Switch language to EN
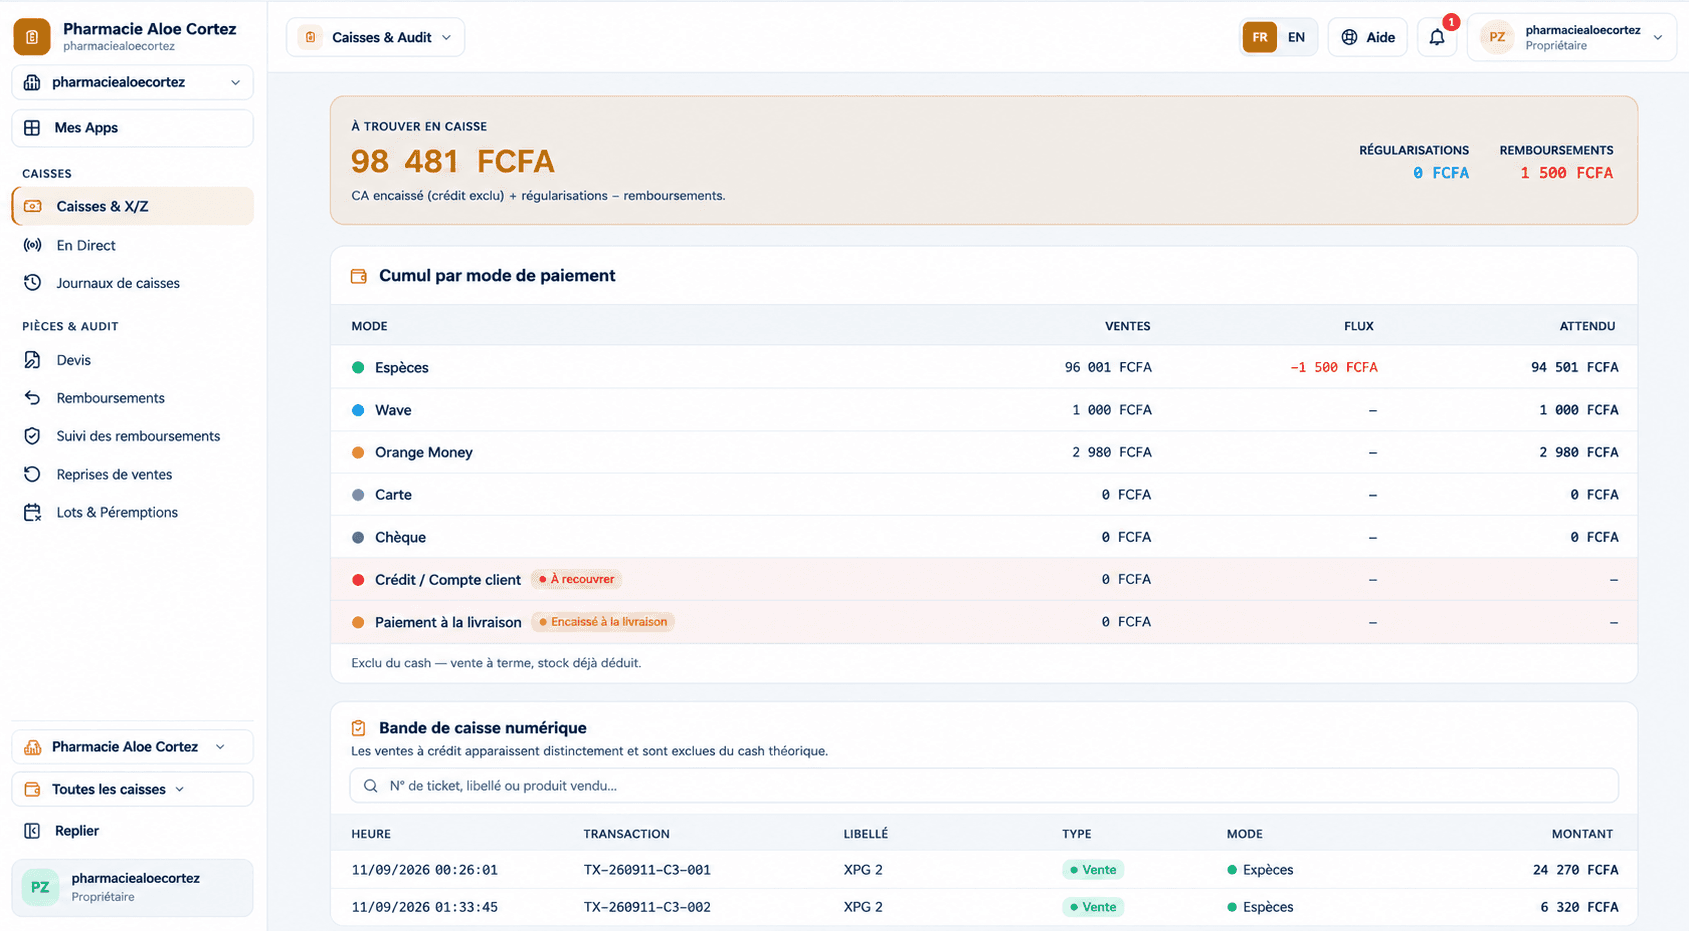The height and width of the screenshot is (931, 1689). (x=1296, y=37)
